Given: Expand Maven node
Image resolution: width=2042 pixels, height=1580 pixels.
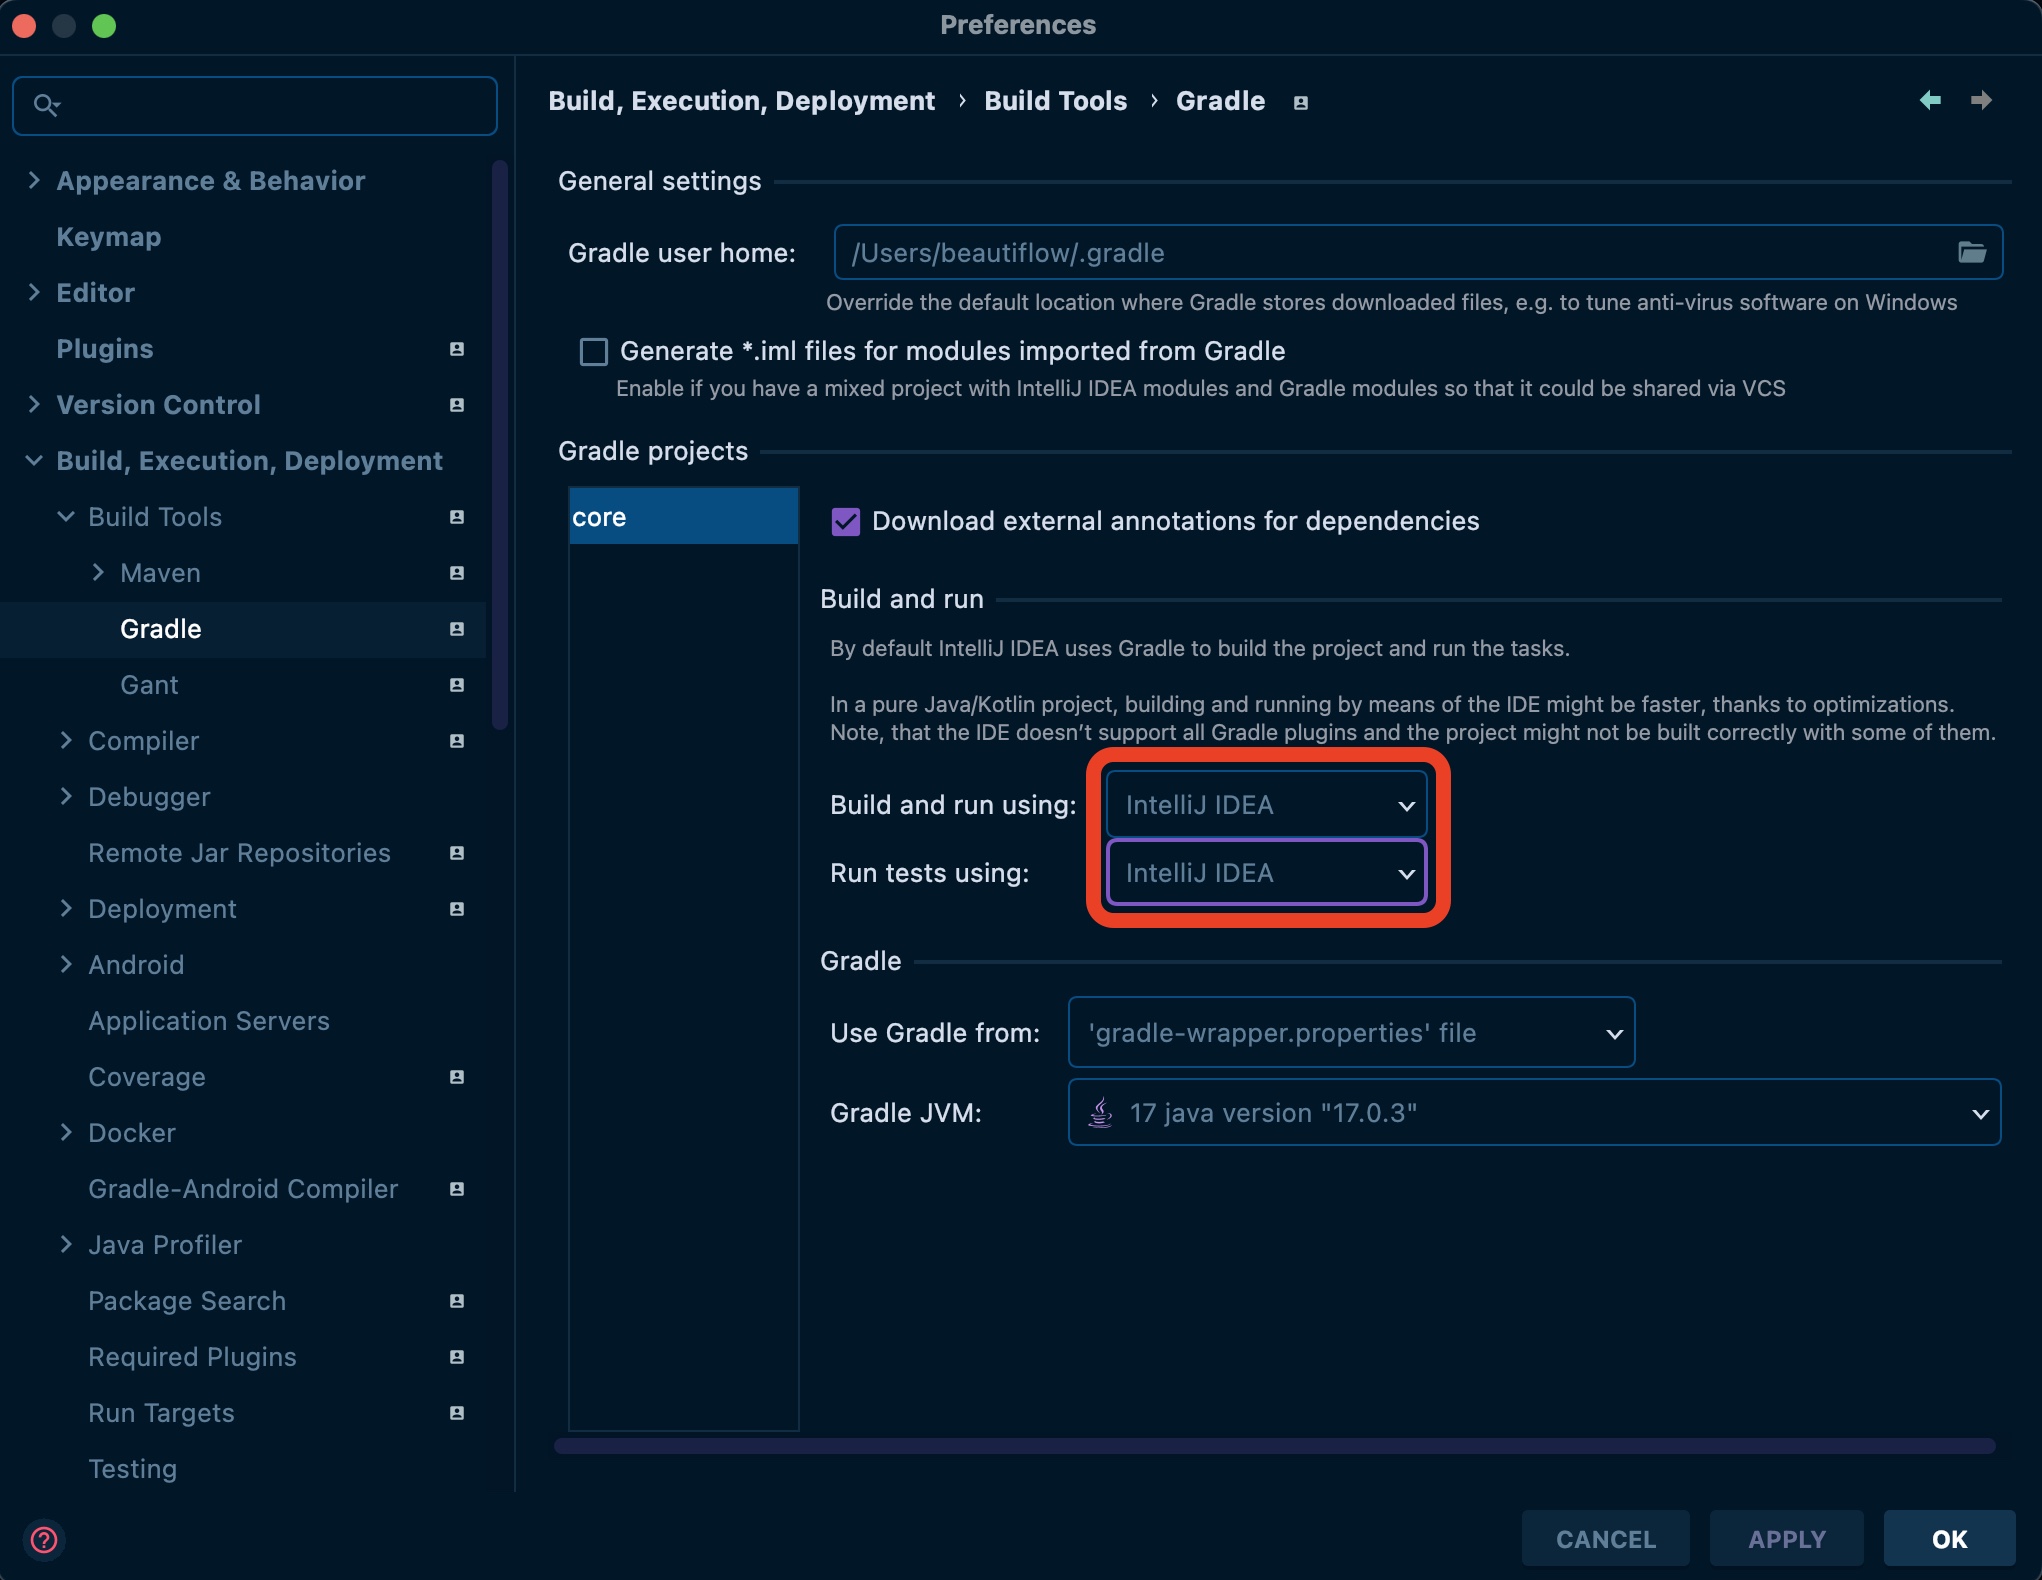Looking at the screenshot, I should tap(98, 572).
